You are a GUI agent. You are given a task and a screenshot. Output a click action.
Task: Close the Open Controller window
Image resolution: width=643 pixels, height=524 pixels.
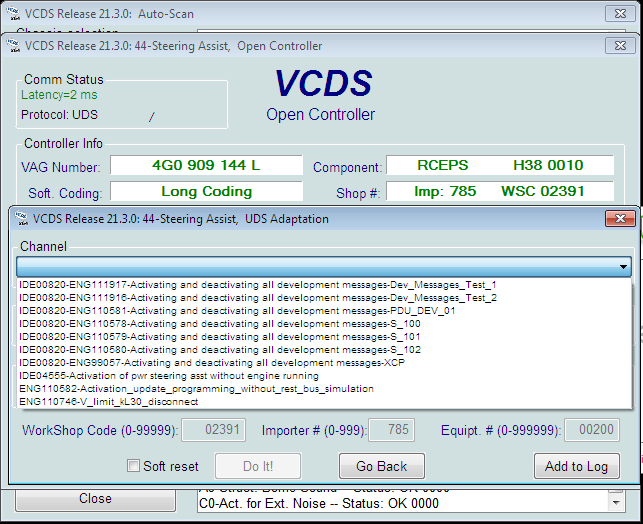[620, 46]
